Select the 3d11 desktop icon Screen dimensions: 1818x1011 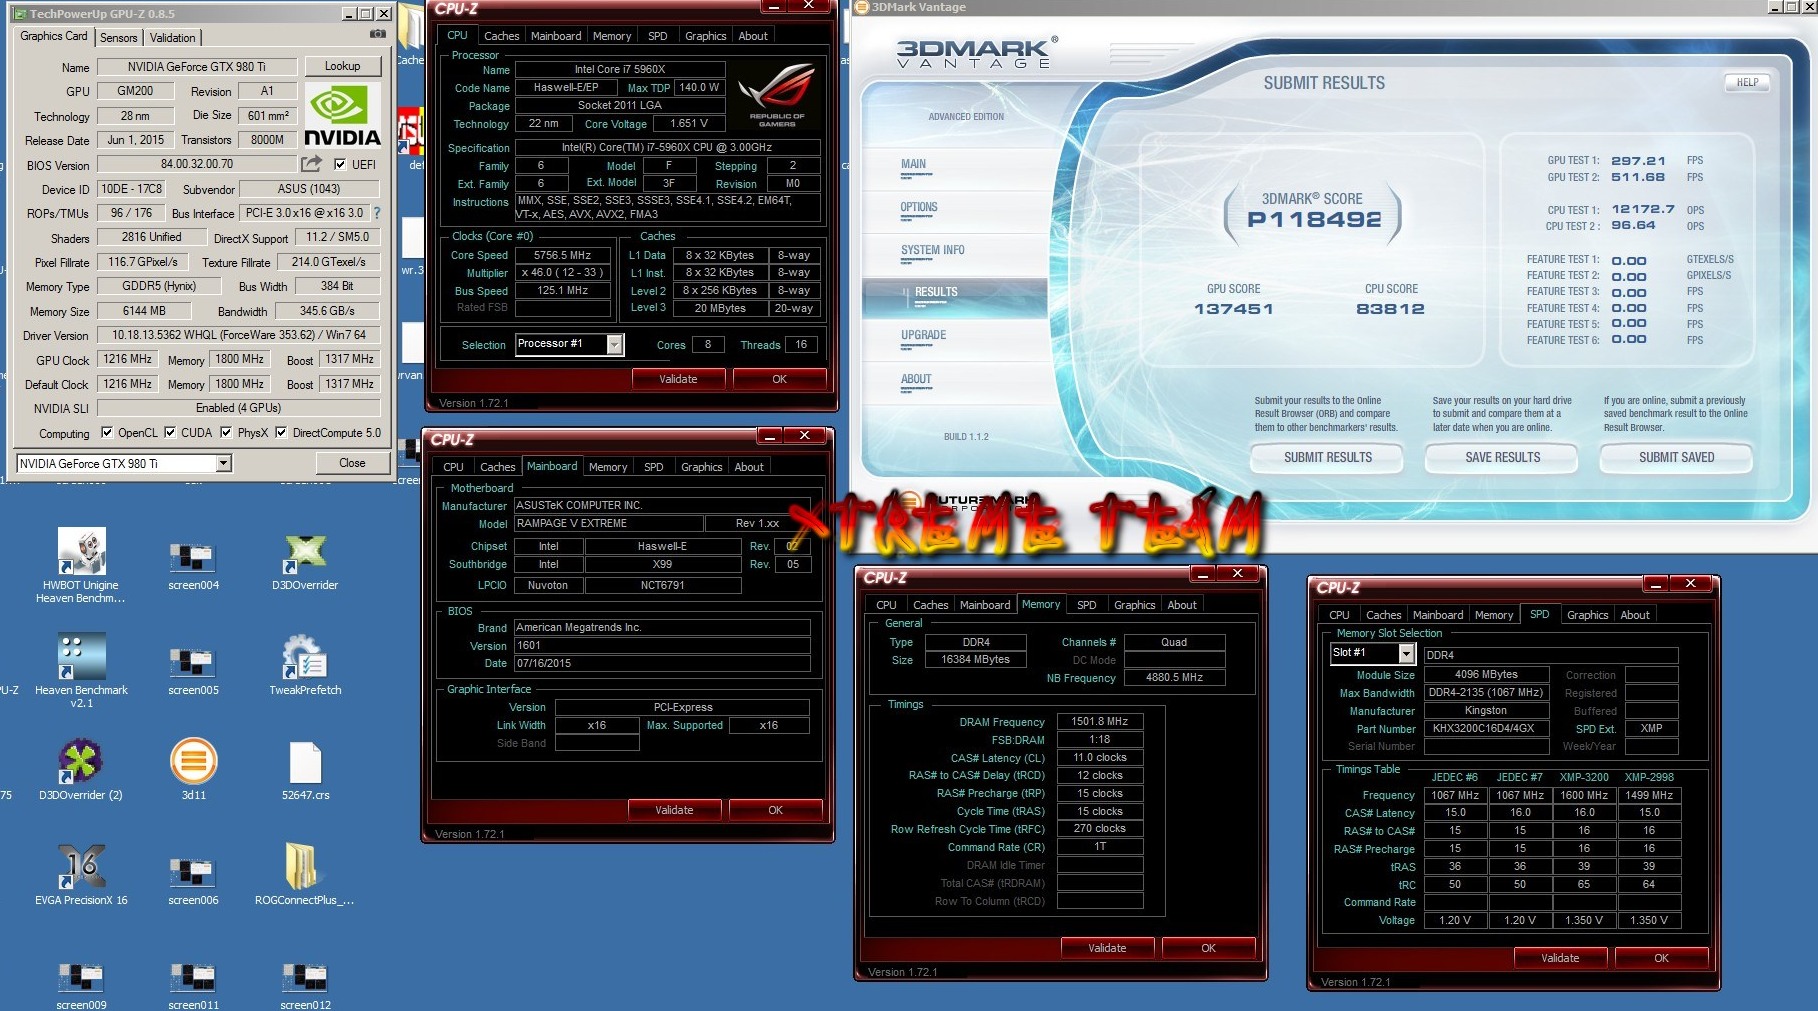coord(193,770)
